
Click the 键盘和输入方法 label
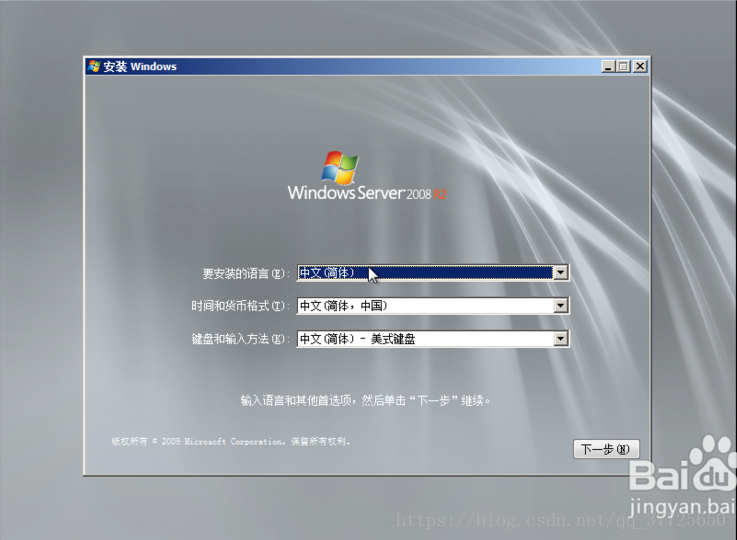pyautogui.click(x=240, y=339)
